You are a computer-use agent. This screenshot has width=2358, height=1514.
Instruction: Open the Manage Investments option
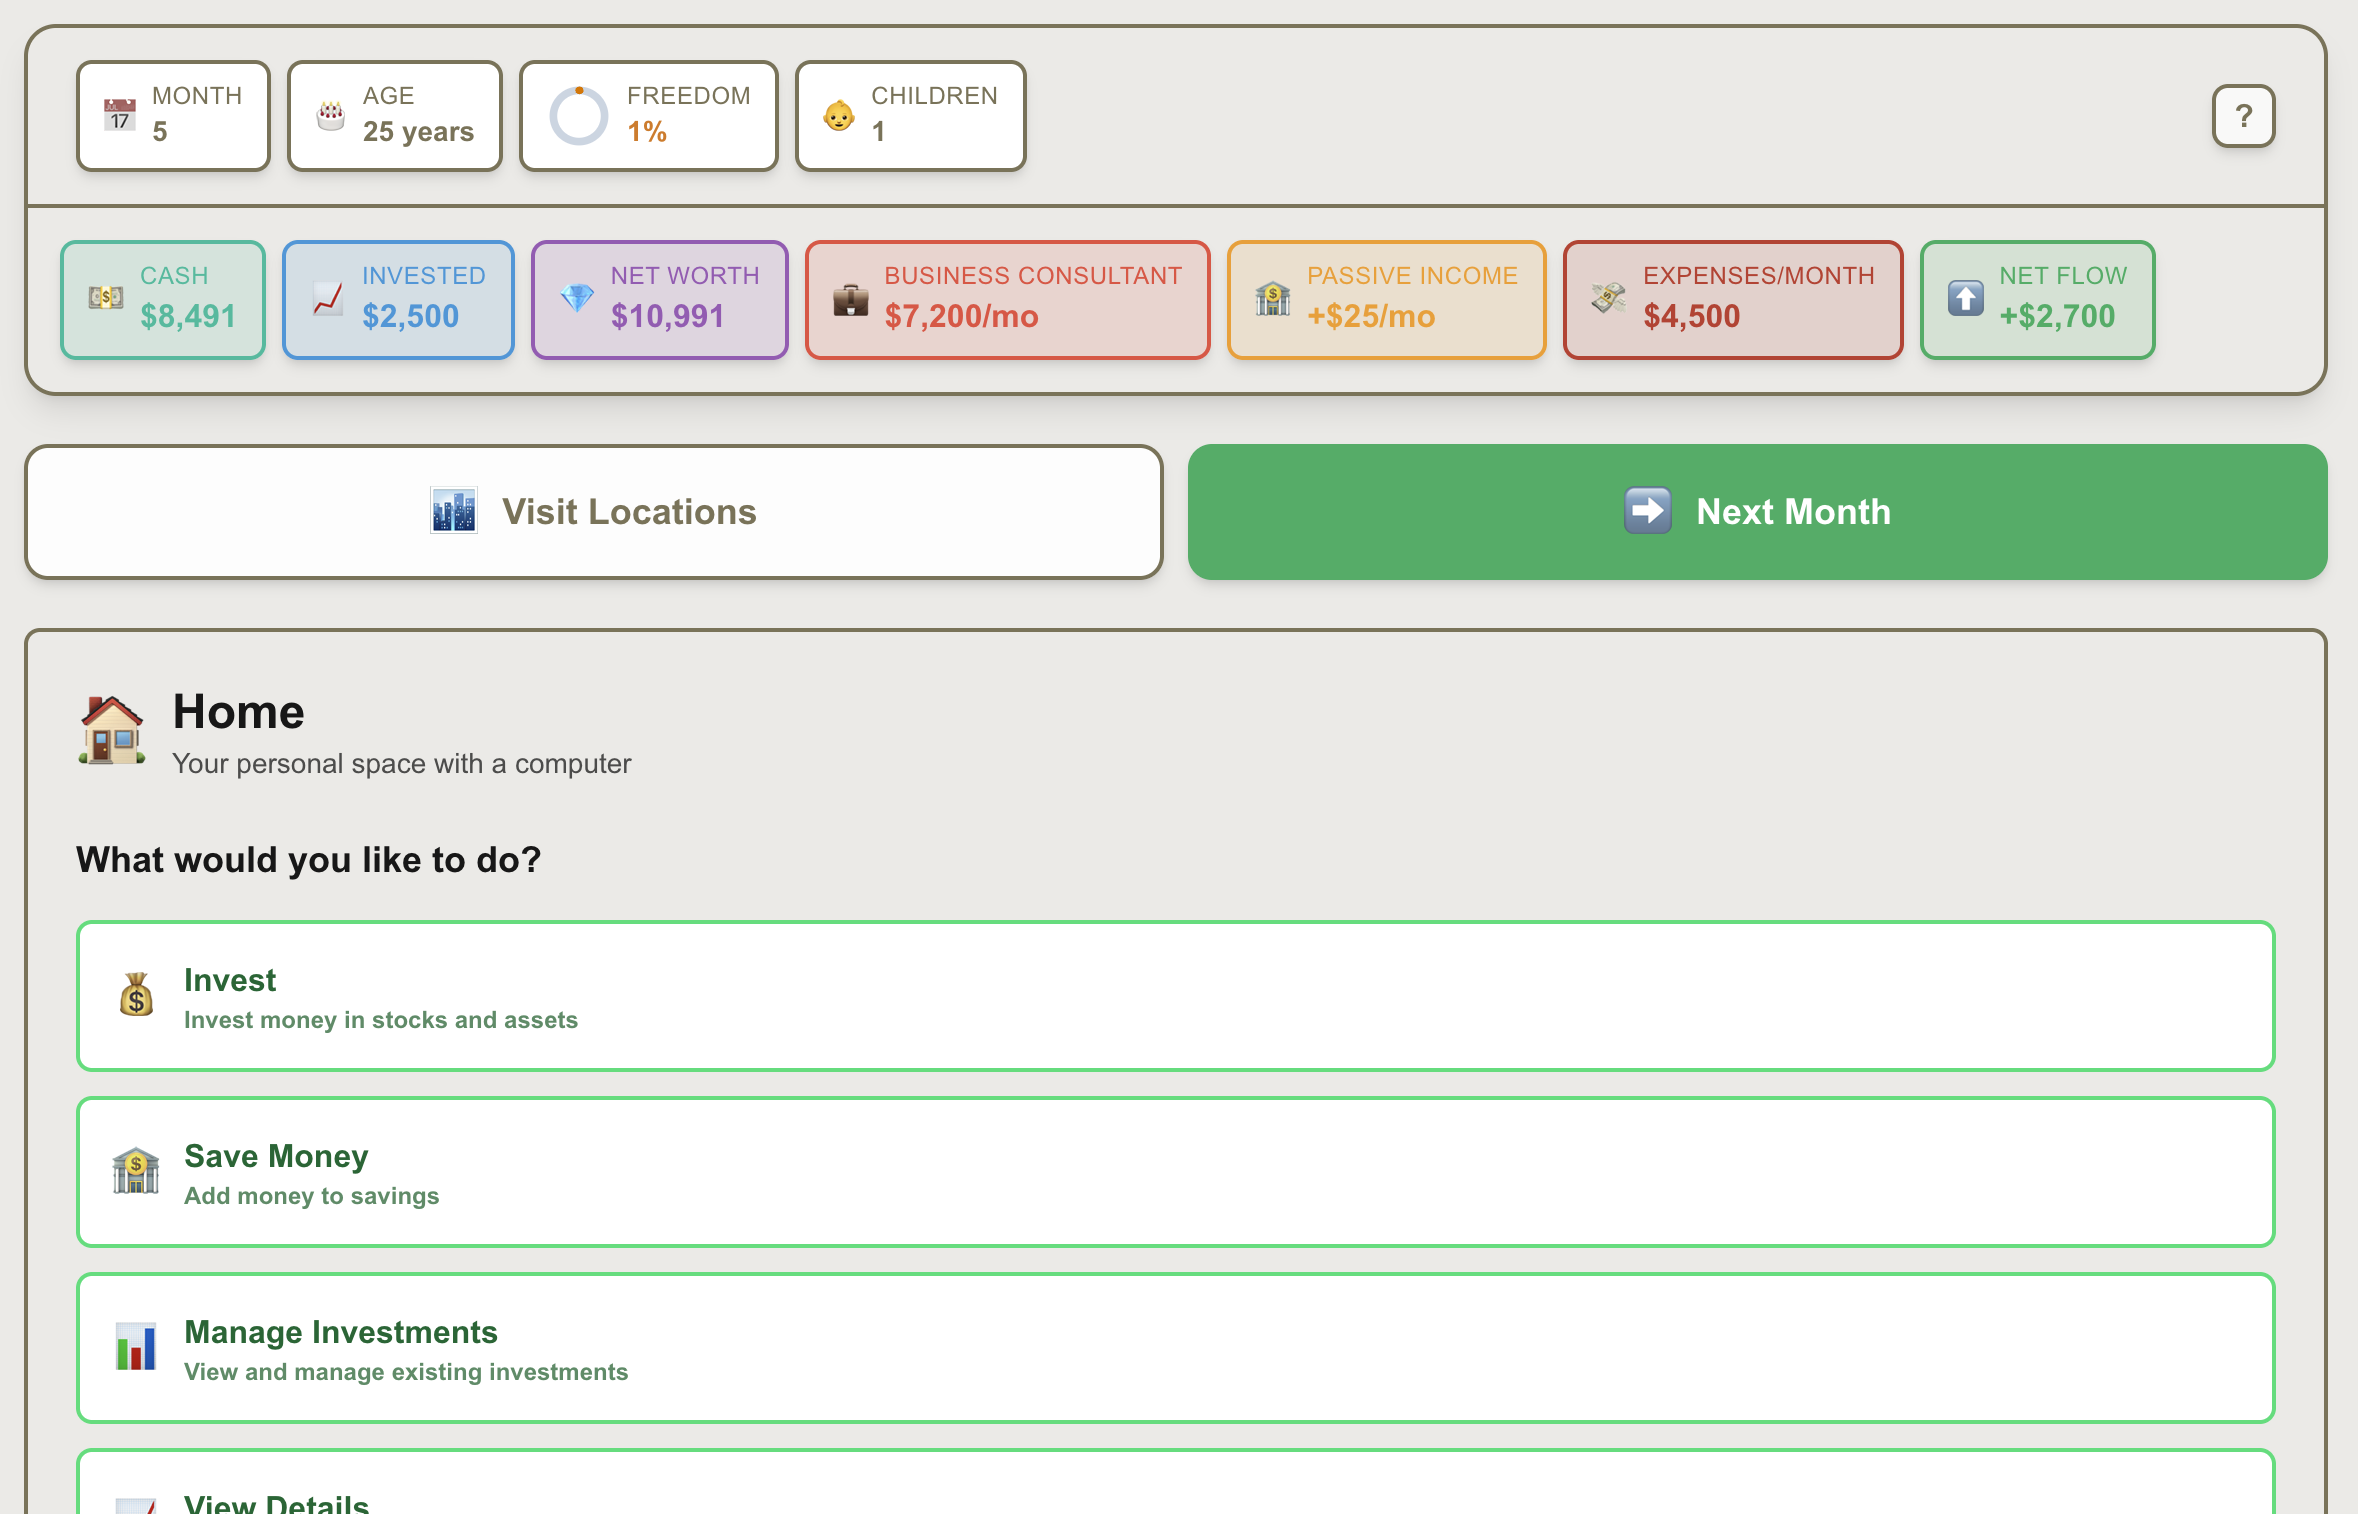pyautogui.click(x=1175, y=1348)
